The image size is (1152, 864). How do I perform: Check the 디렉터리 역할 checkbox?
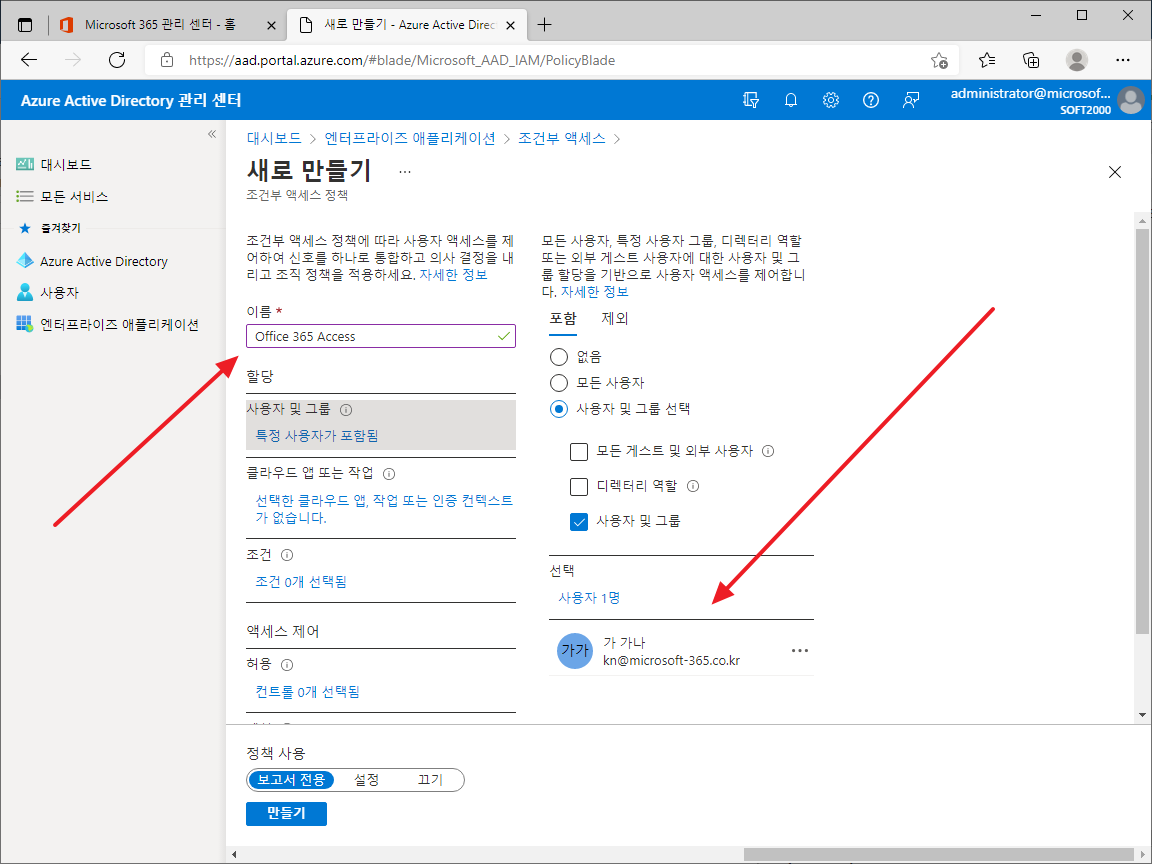(579, 486)
